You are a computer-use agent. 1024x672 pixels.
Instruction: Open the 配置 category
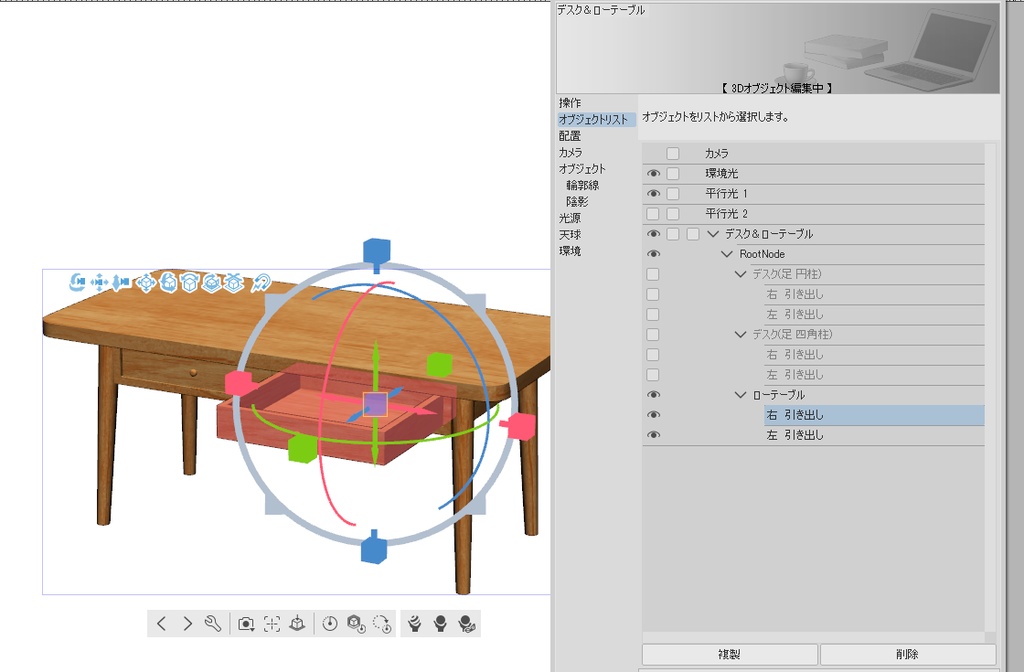570,136
